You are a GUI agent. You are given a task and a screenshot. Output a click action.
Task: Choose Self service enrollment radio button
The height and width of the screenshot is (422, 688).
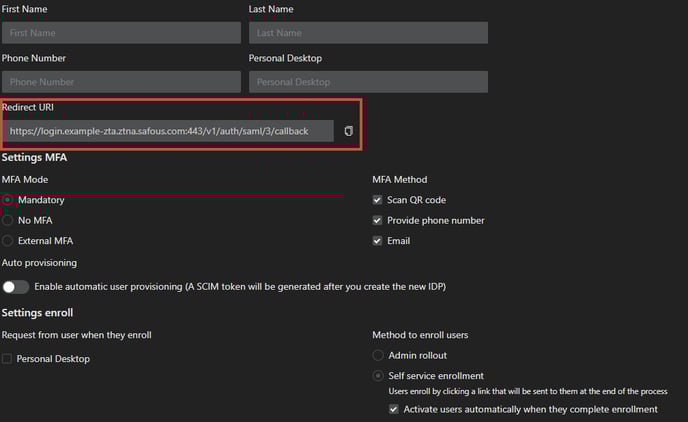pyautogui.click(x=377, y=376)
